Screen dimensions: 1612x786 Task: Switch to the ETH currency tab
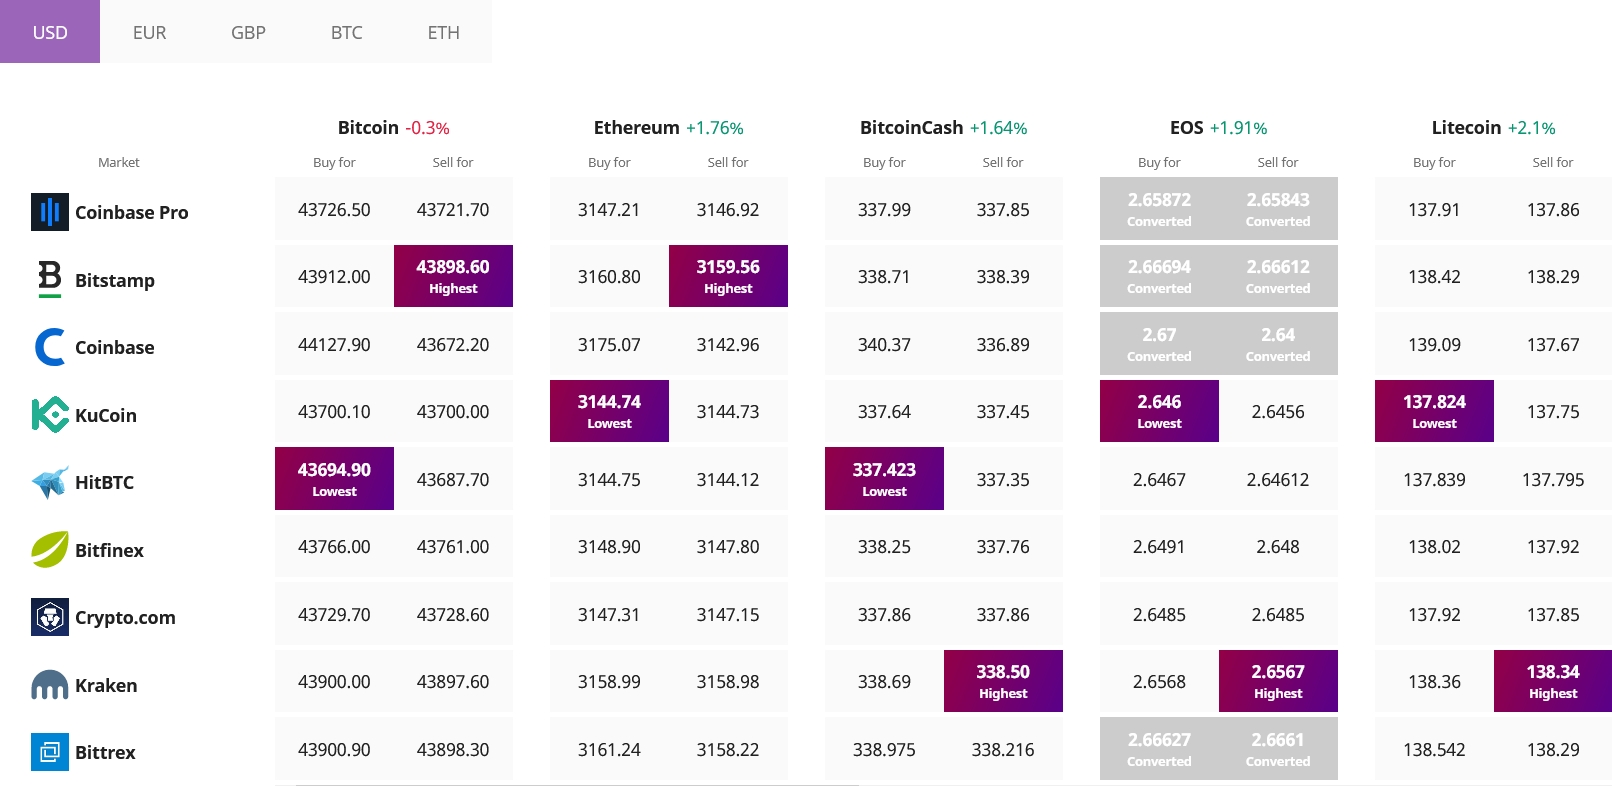coord(443,32)
